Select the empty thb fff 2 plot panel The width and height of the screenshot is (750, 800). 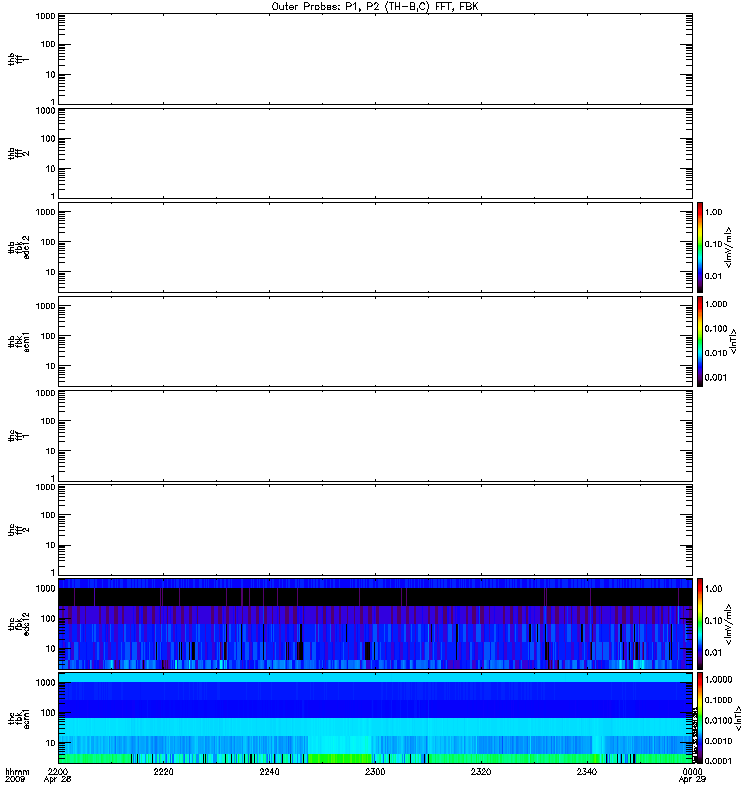(x=375, y=154)
